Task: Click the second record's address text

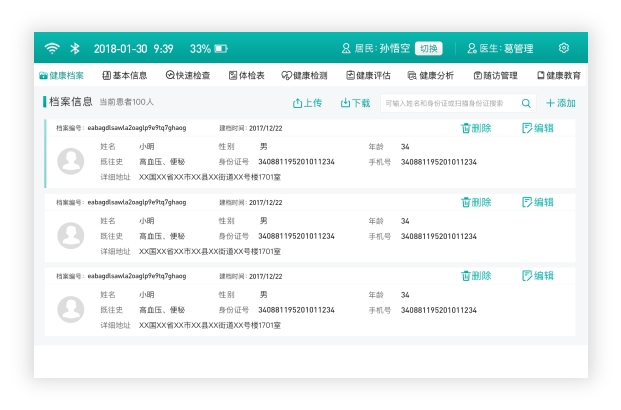Action: coord(210,251)
